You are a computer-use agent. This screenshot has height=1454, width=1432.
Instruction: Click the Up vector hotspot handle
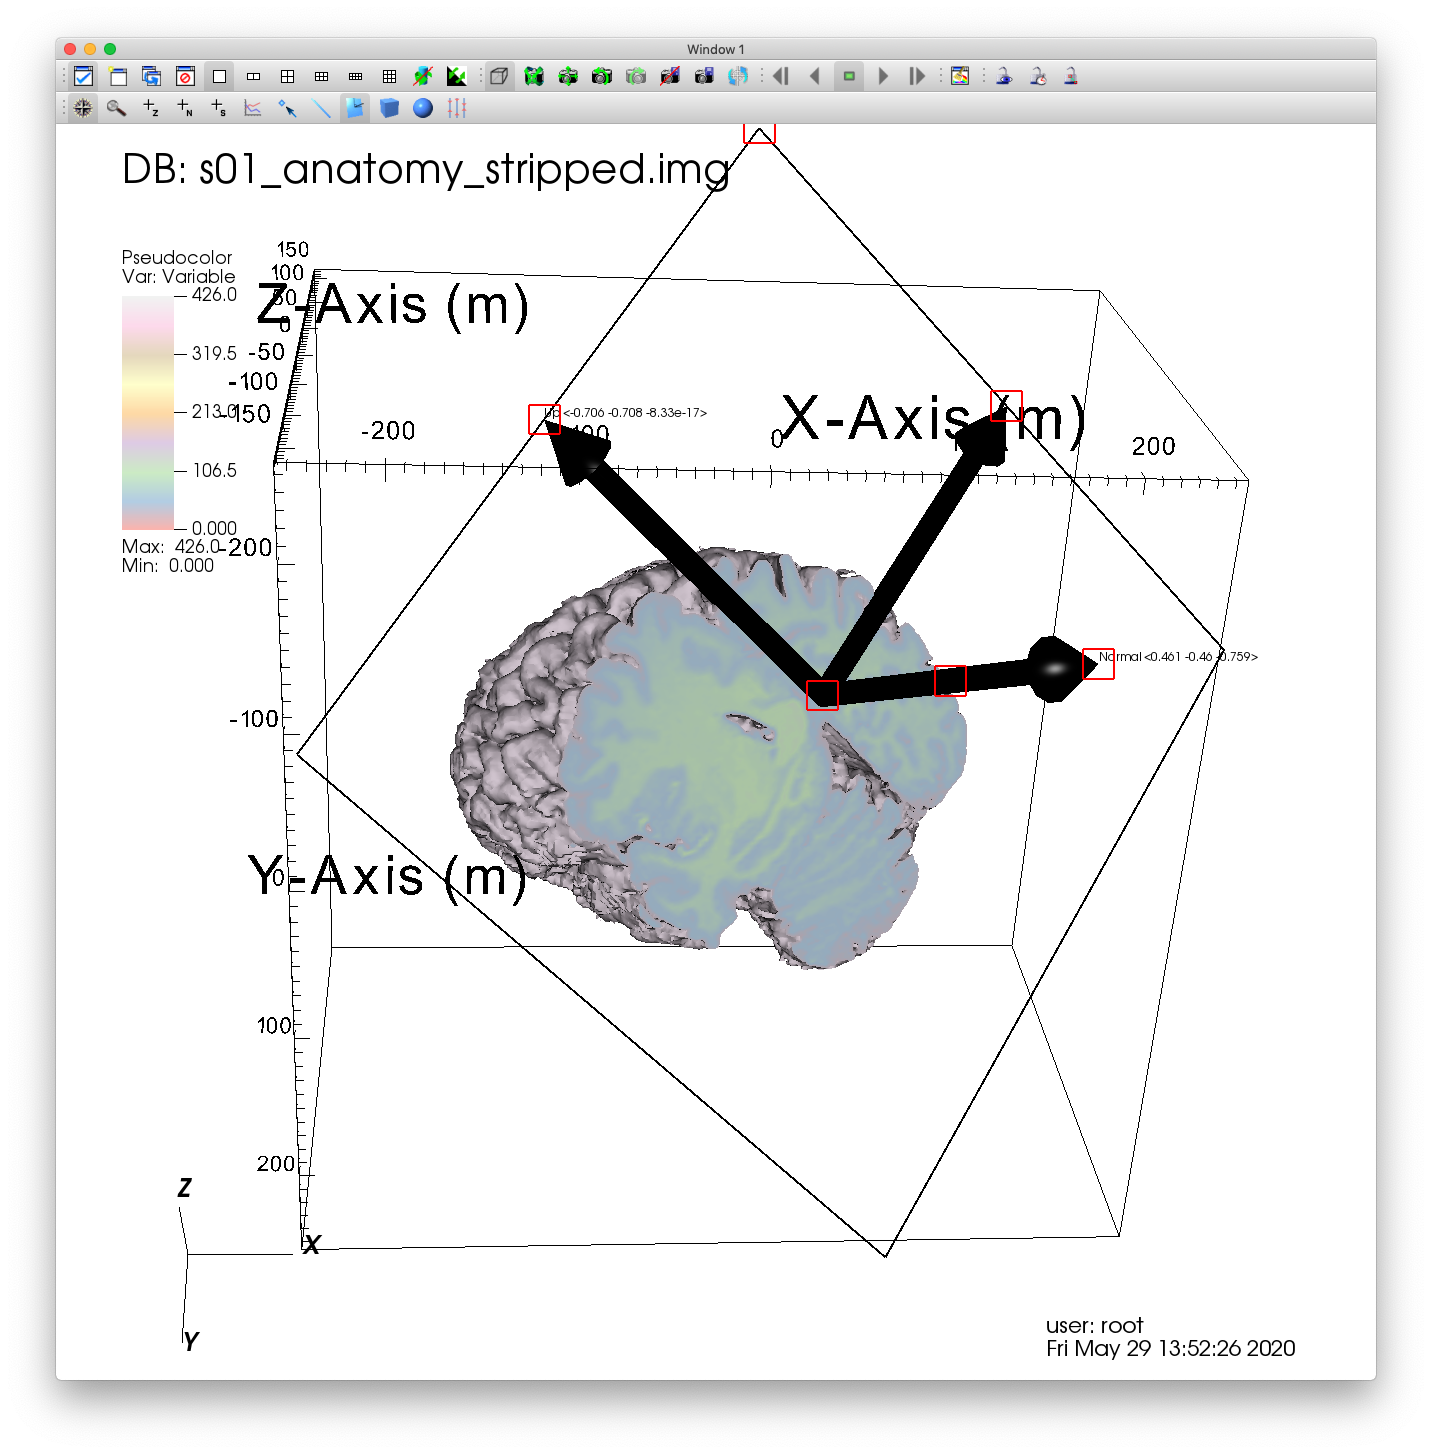click(544, 420)
